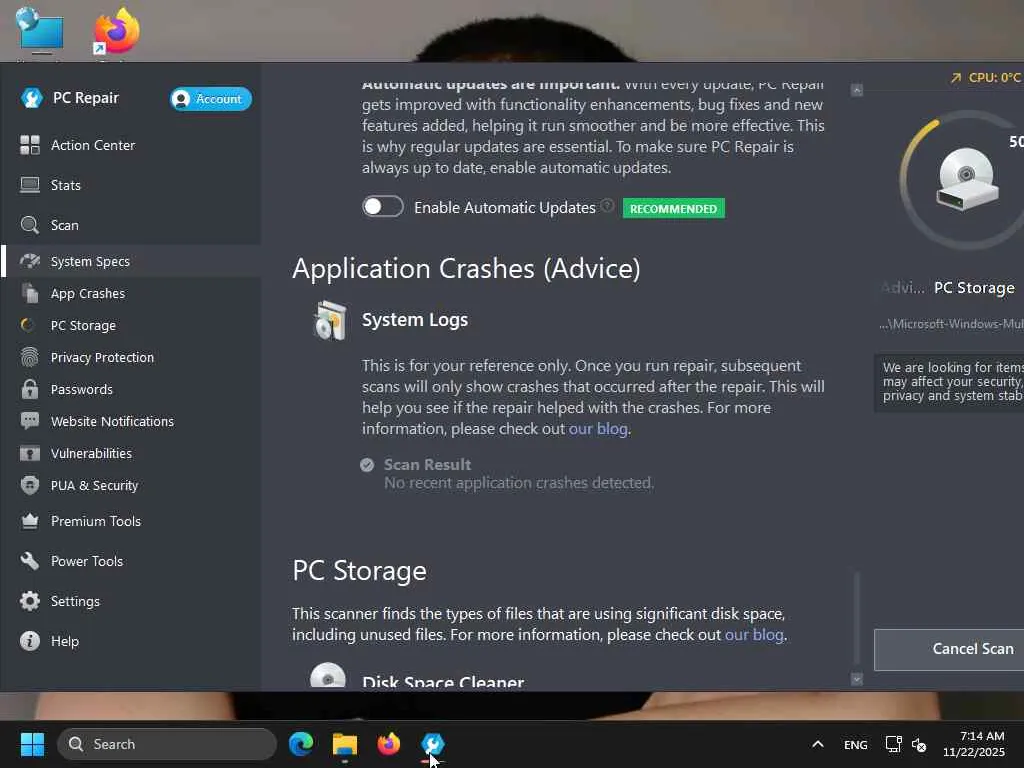
Task: Click the RECOMMENDED green badge
Action: click(673, 208)
